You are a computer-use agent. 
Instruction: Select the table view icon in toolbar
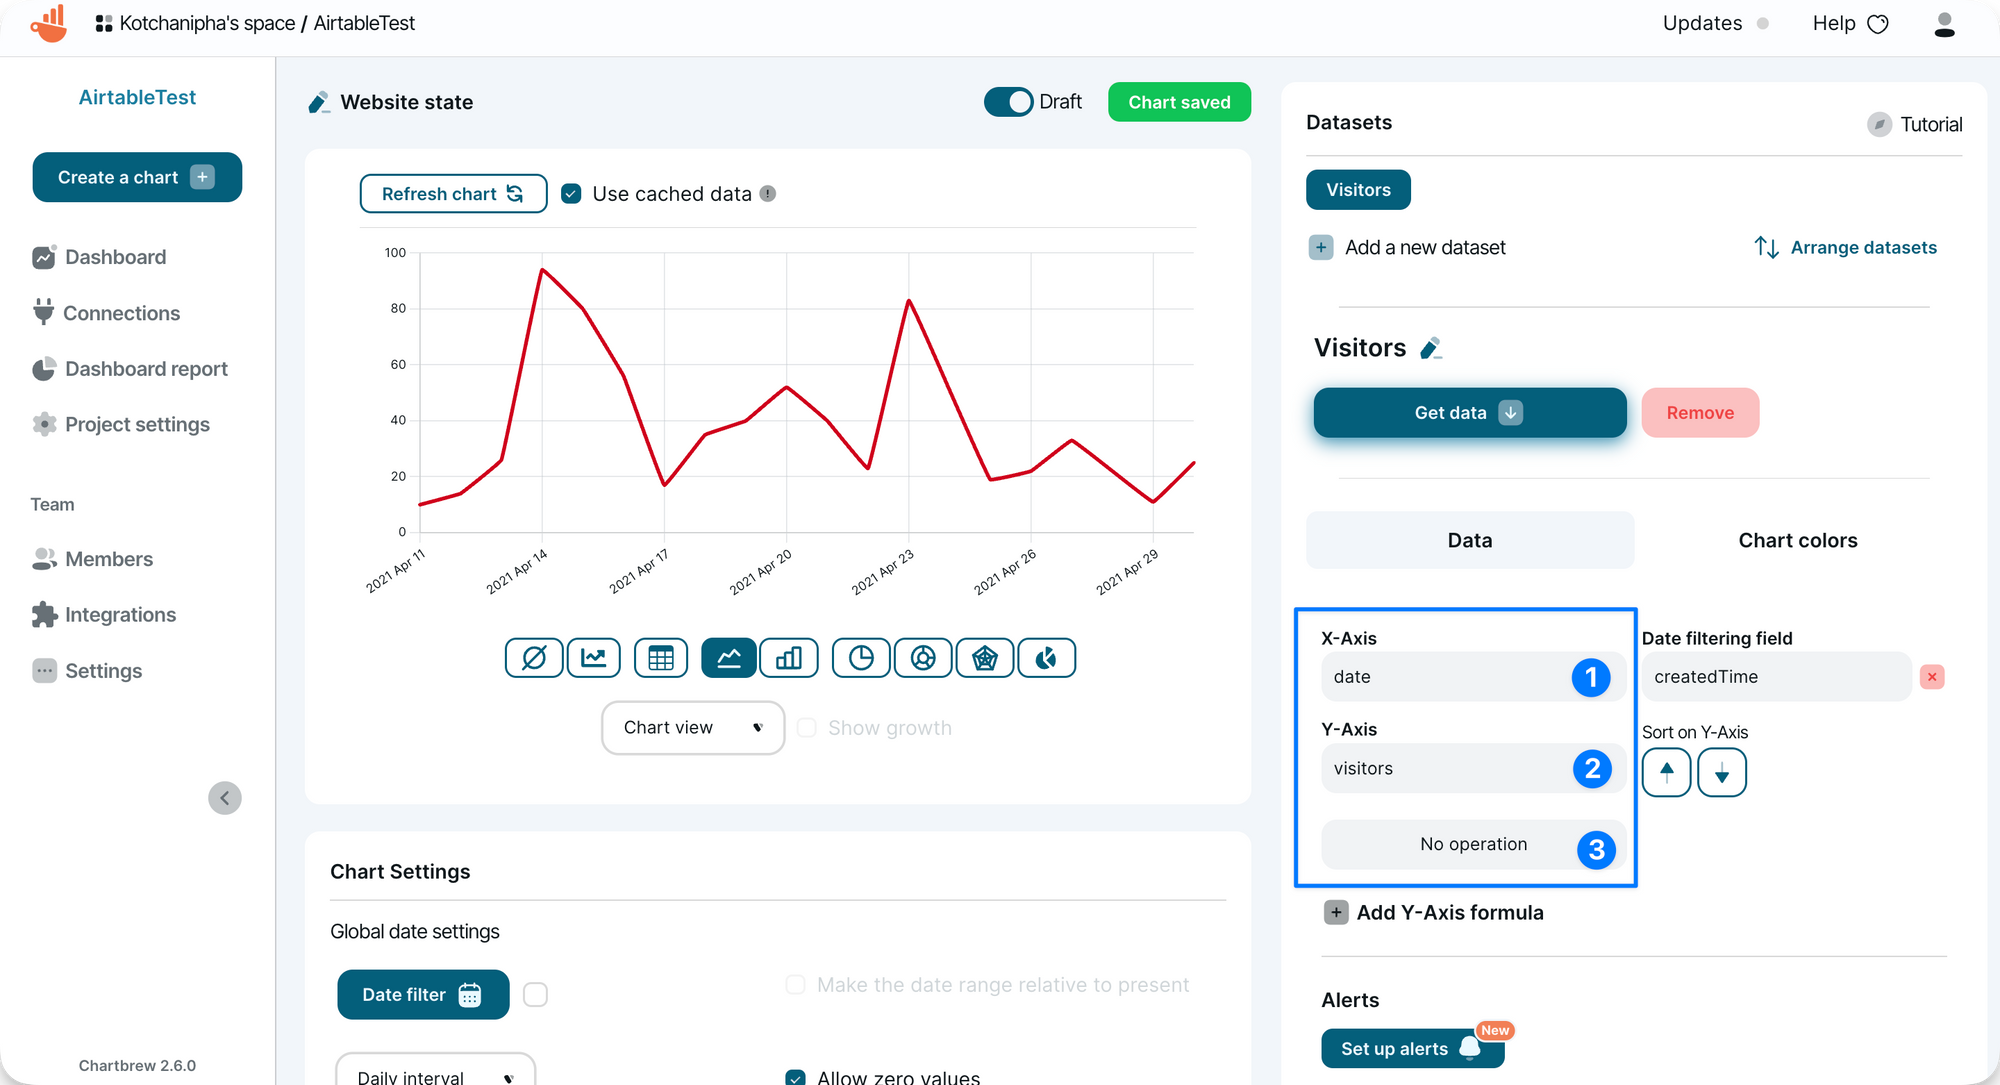[660, 657]
